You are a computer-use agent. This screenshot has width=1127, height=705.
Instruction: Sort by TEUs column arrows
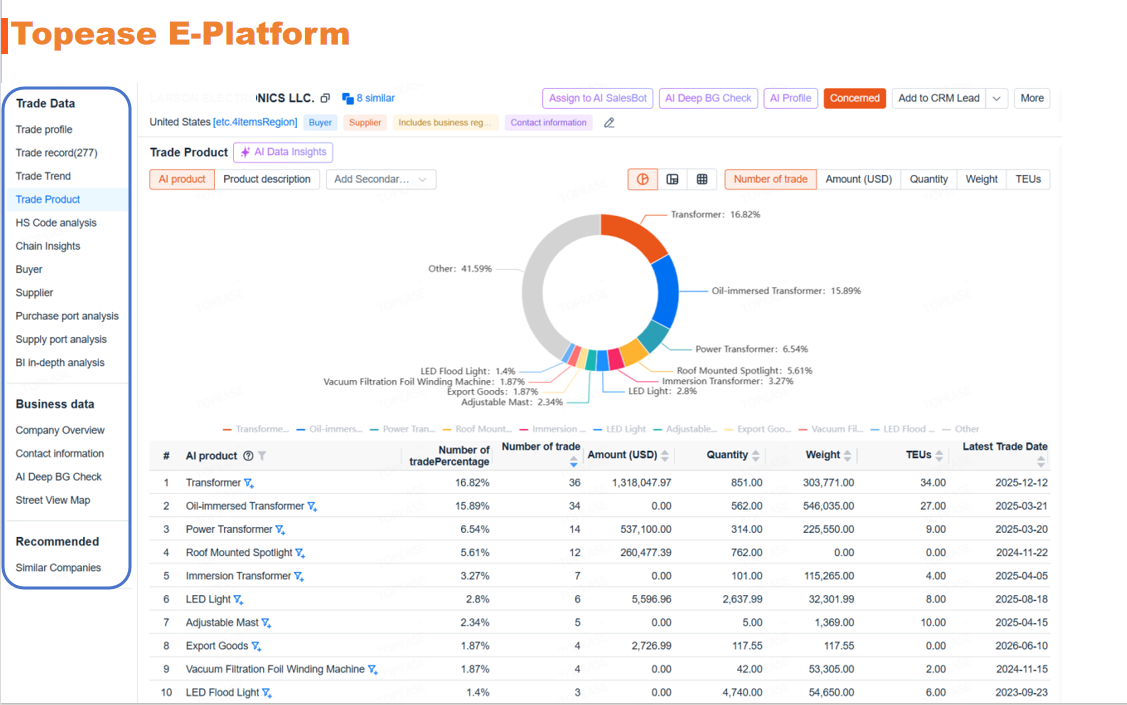(939, 456)
